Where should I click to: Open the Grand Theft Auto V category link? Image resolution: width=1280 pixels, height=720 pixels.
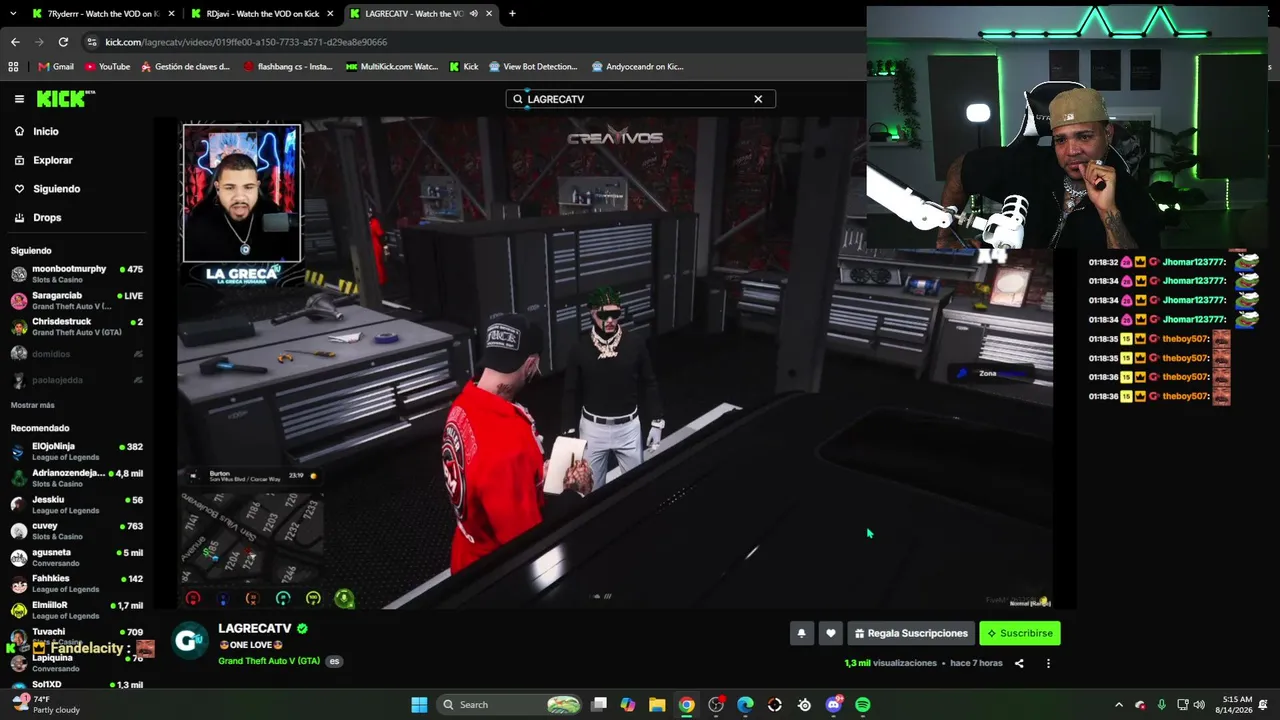point(269,661)
